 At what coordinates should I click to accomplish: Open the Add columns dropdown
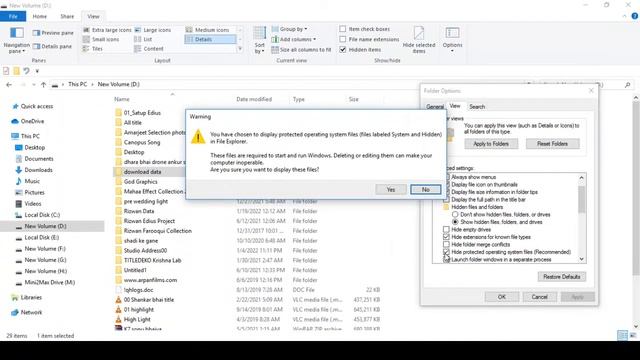[294, 39]
